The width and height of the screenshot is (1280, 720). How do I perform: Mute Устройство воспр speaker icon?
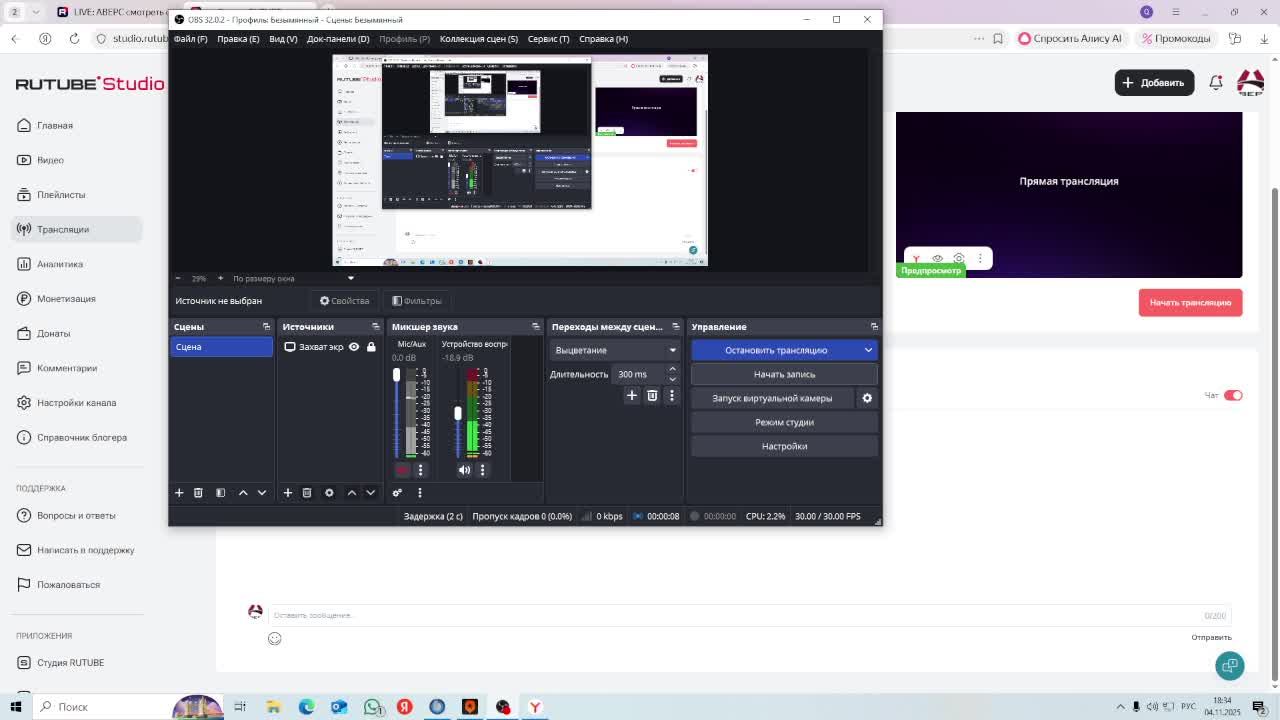(464, 470)
